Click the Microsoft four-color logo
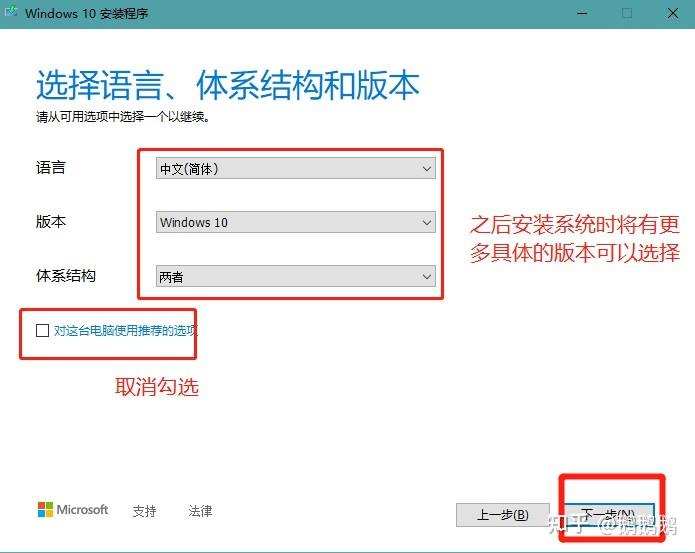The image size is (695, 553). (45, 510)
